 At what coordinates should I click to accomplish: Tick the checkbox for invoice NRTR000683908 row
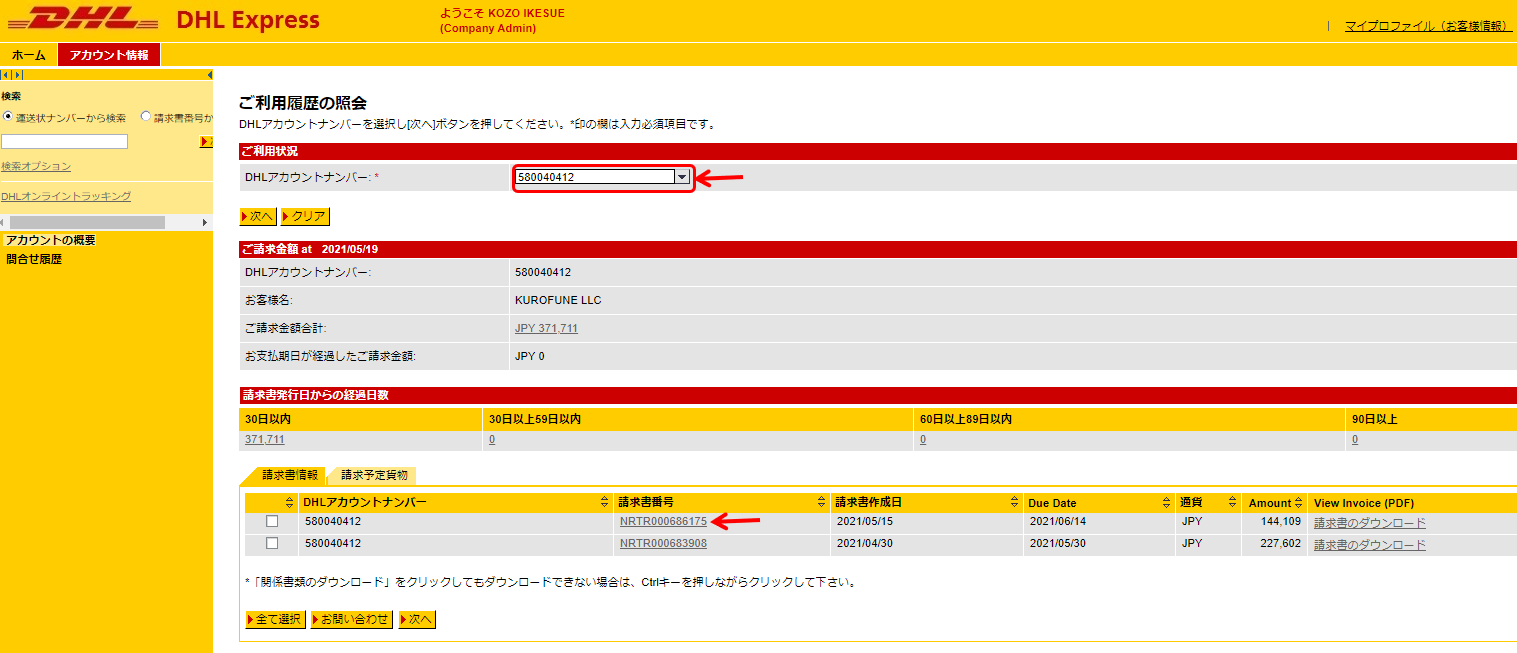(272, 543)
